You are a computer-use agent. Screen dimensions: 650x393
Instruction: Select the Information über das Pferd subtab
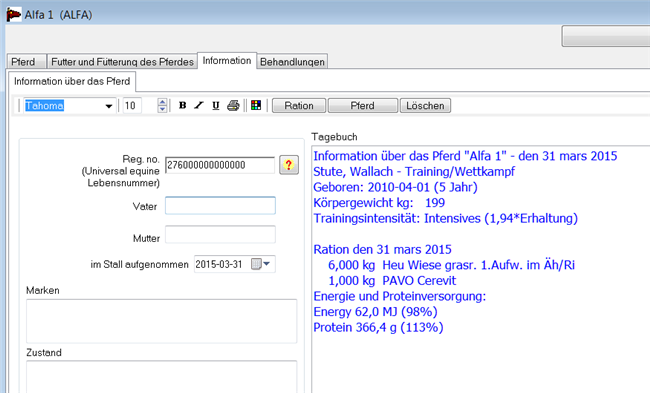[x=72, y=81]
